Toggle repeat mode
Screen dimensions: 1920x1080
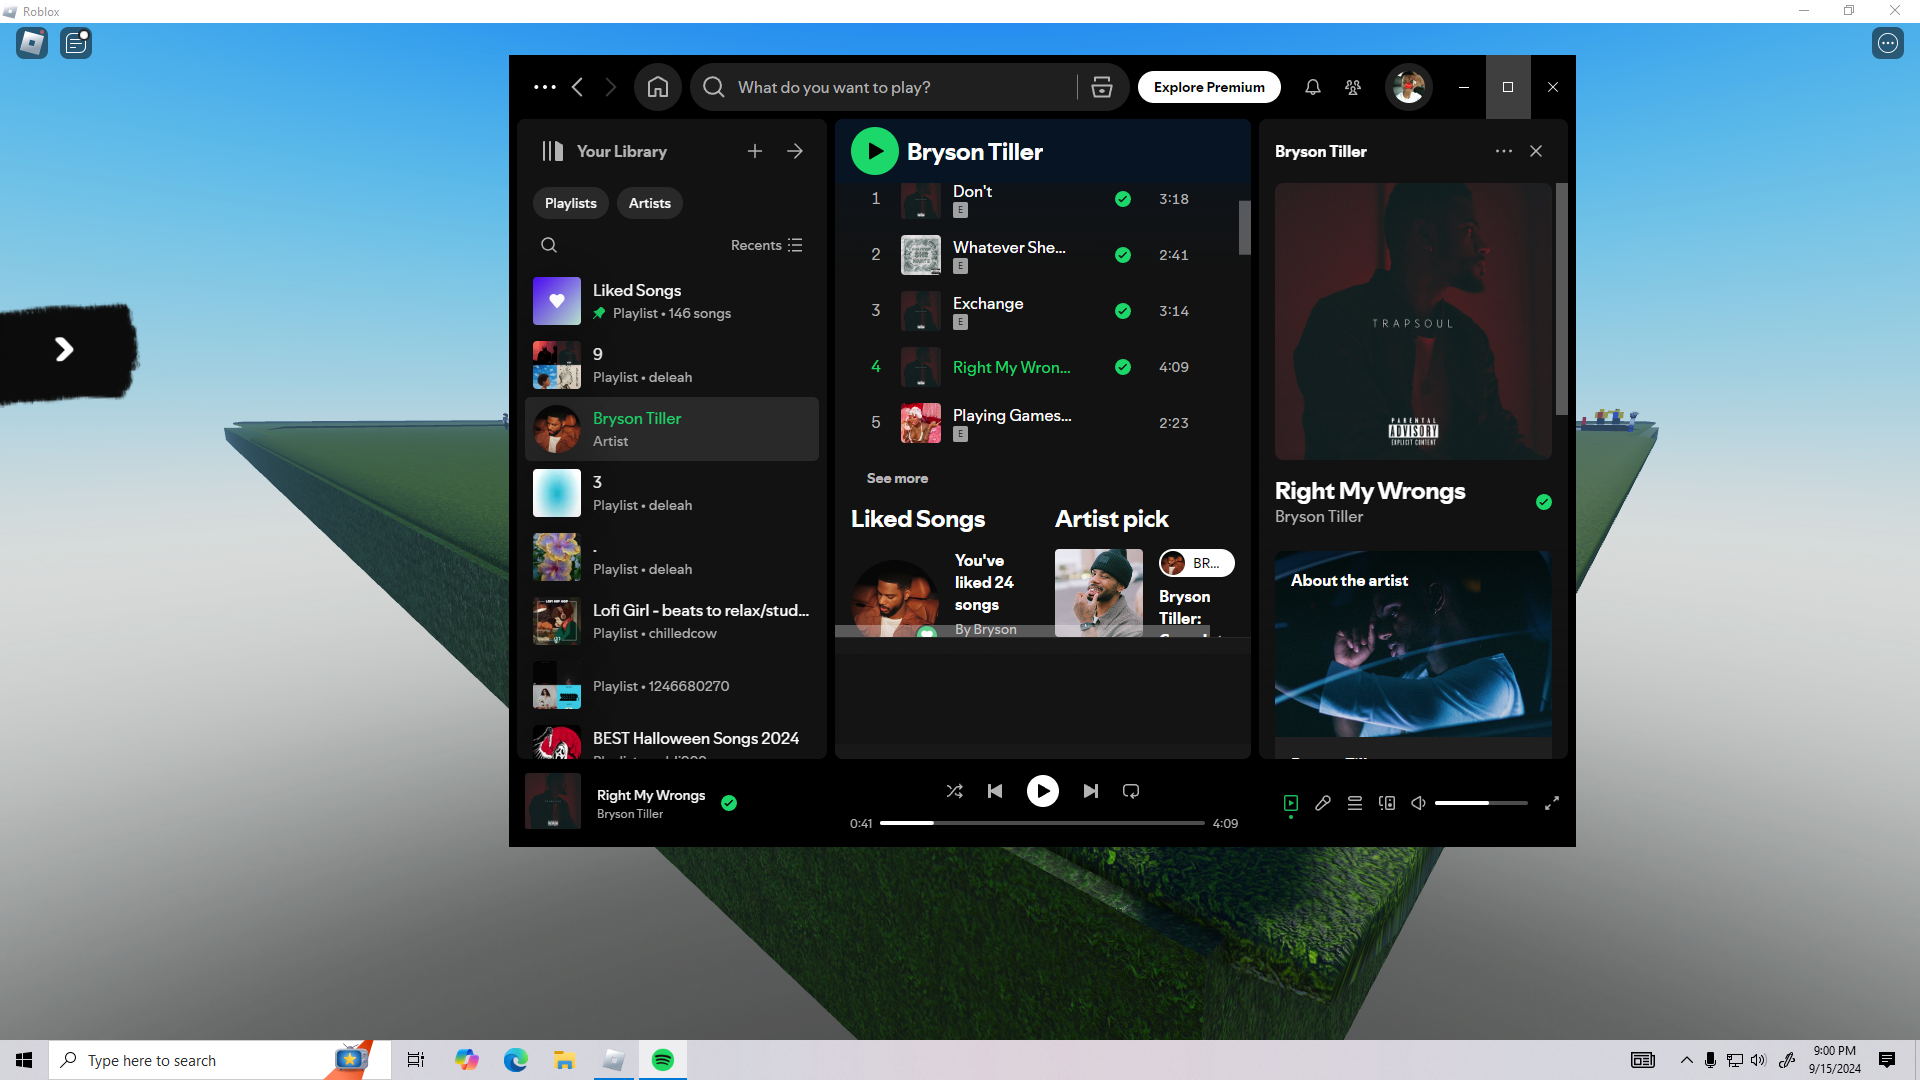1130,791
